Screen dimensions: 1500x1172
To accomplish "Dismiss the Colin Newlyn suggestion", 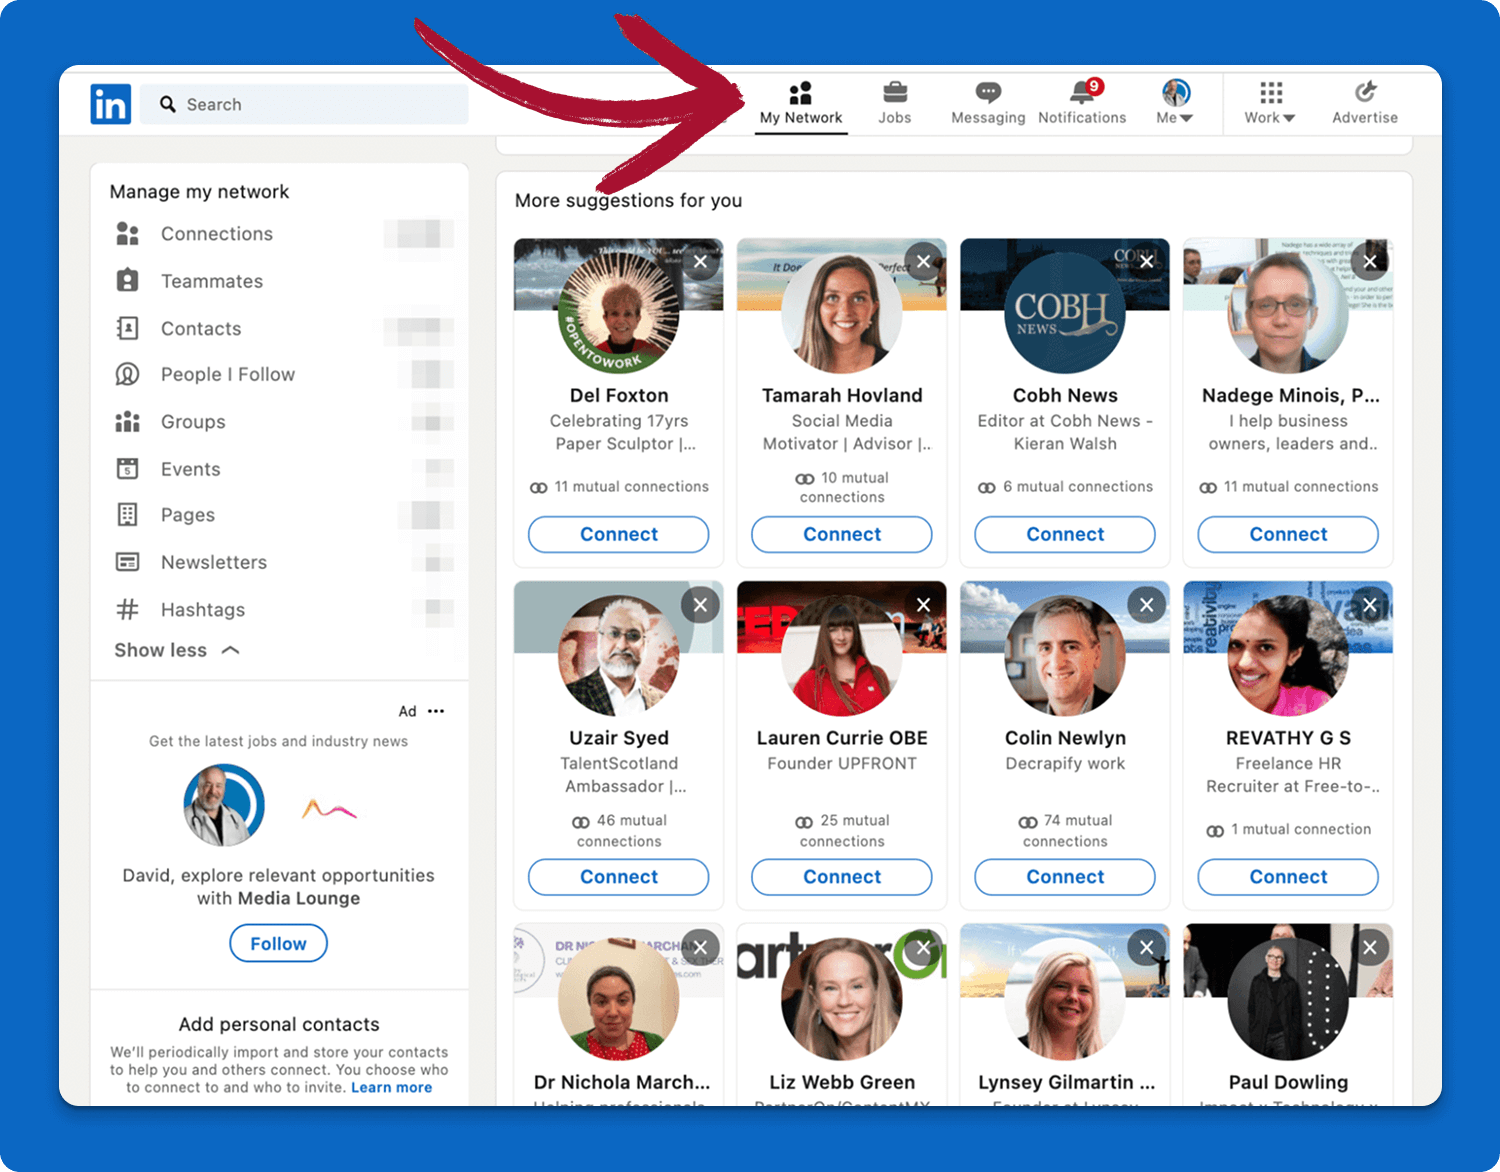I will pyautogui.click(x=1147, y=605).
